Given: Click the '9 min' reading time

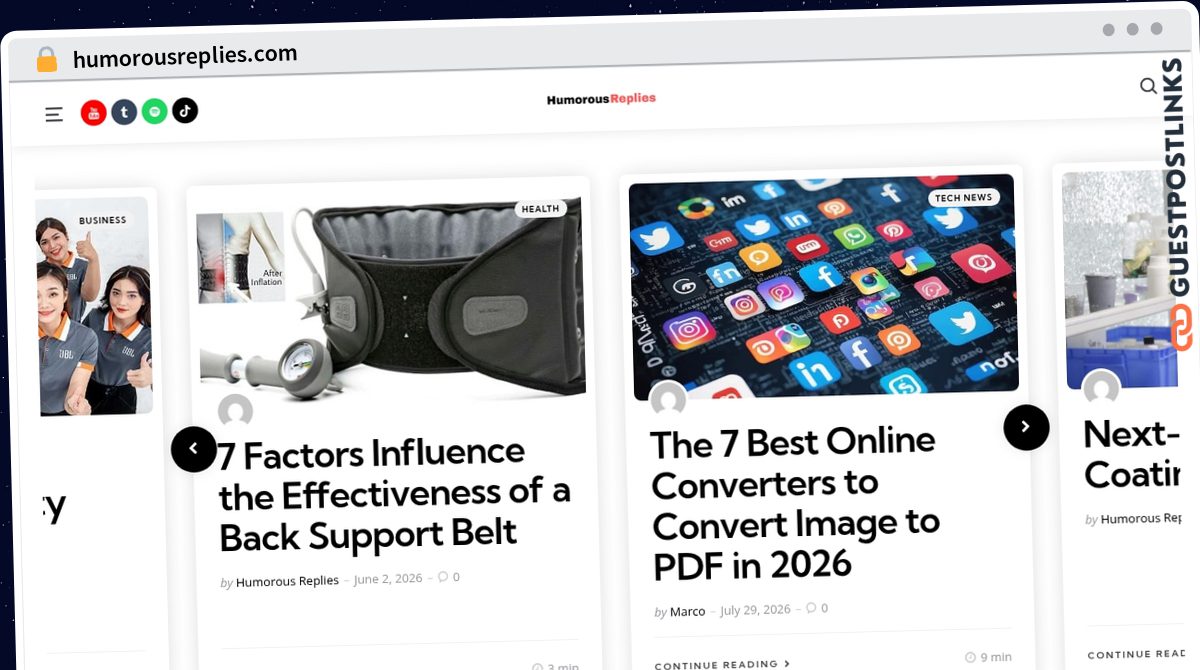Looking at the screenshot, I should coord(988,657).
